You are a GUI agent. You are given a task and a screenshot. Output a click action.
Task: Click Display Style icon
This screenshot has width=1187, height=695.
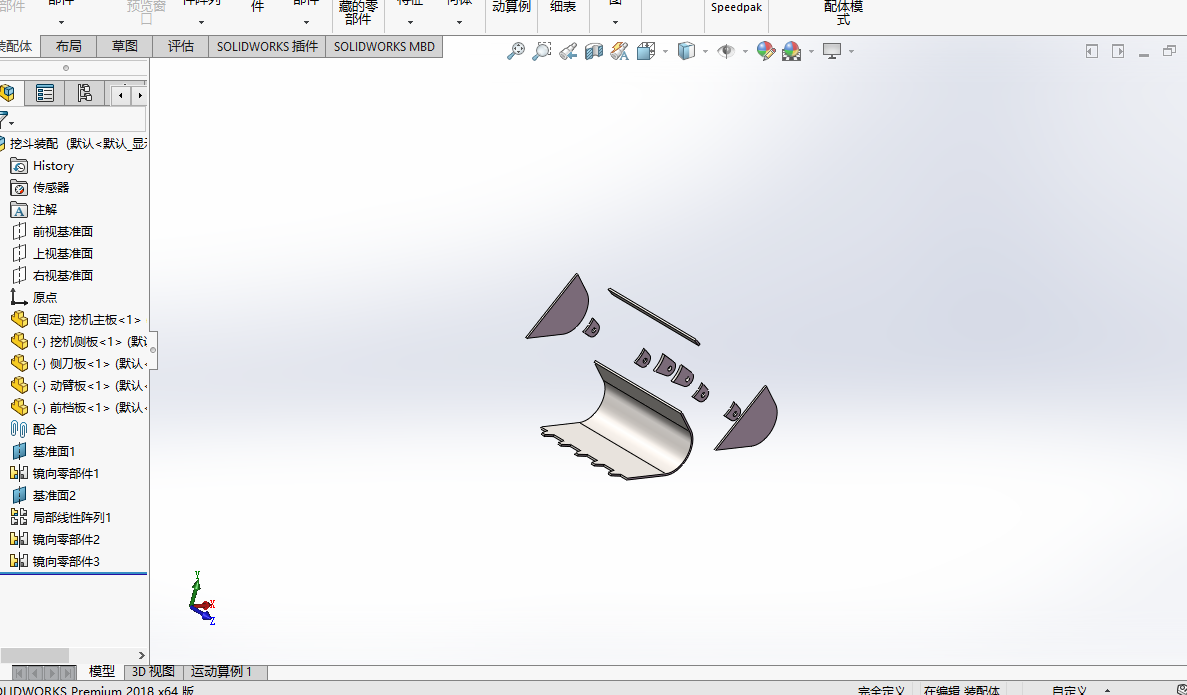(x=686, y=51)
